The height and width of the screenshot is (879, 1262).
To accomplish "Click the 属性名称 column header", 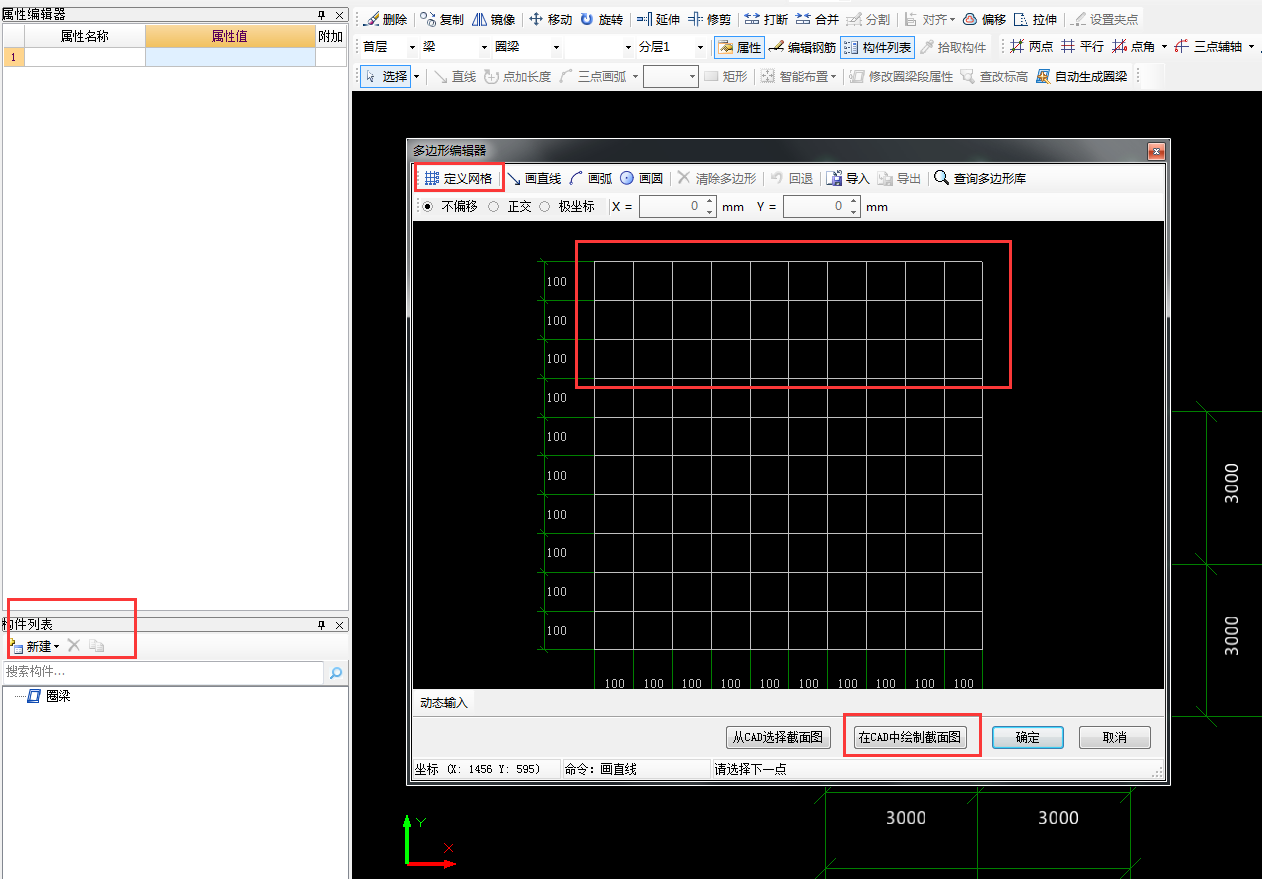I will 85,36.
